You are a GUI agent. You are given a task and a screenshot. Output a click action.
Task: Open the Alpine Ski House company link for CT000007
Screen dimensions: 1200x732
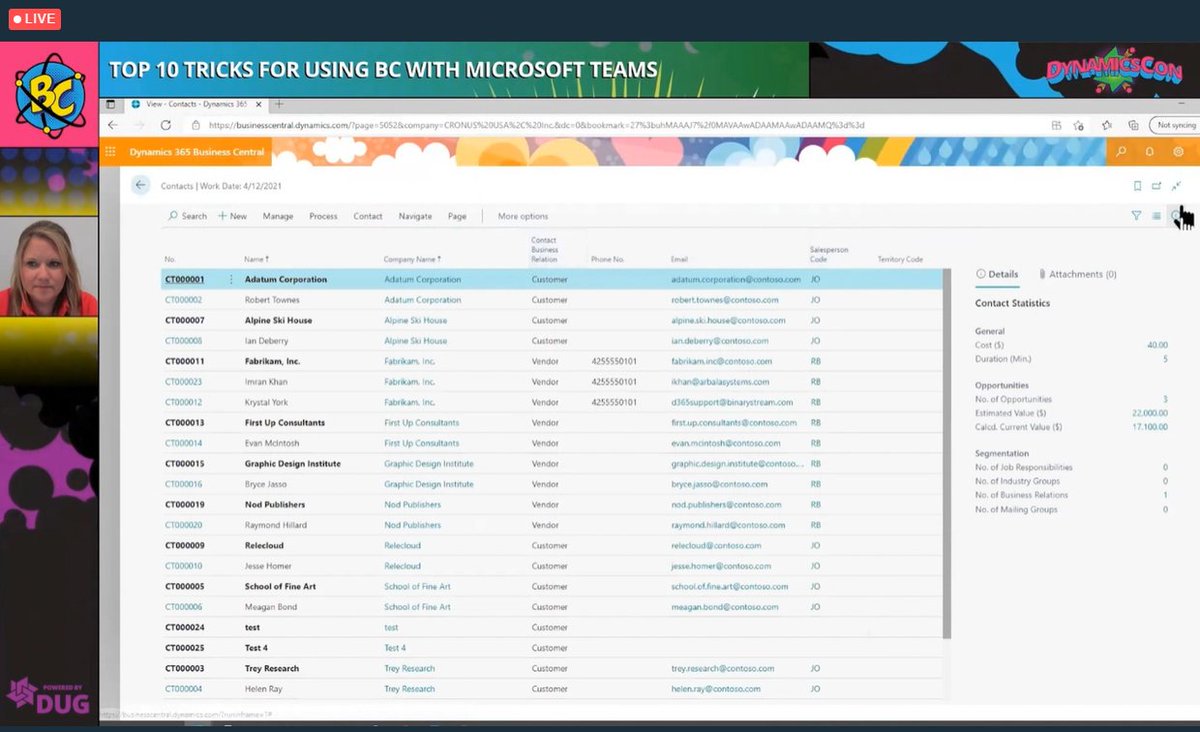415,321
